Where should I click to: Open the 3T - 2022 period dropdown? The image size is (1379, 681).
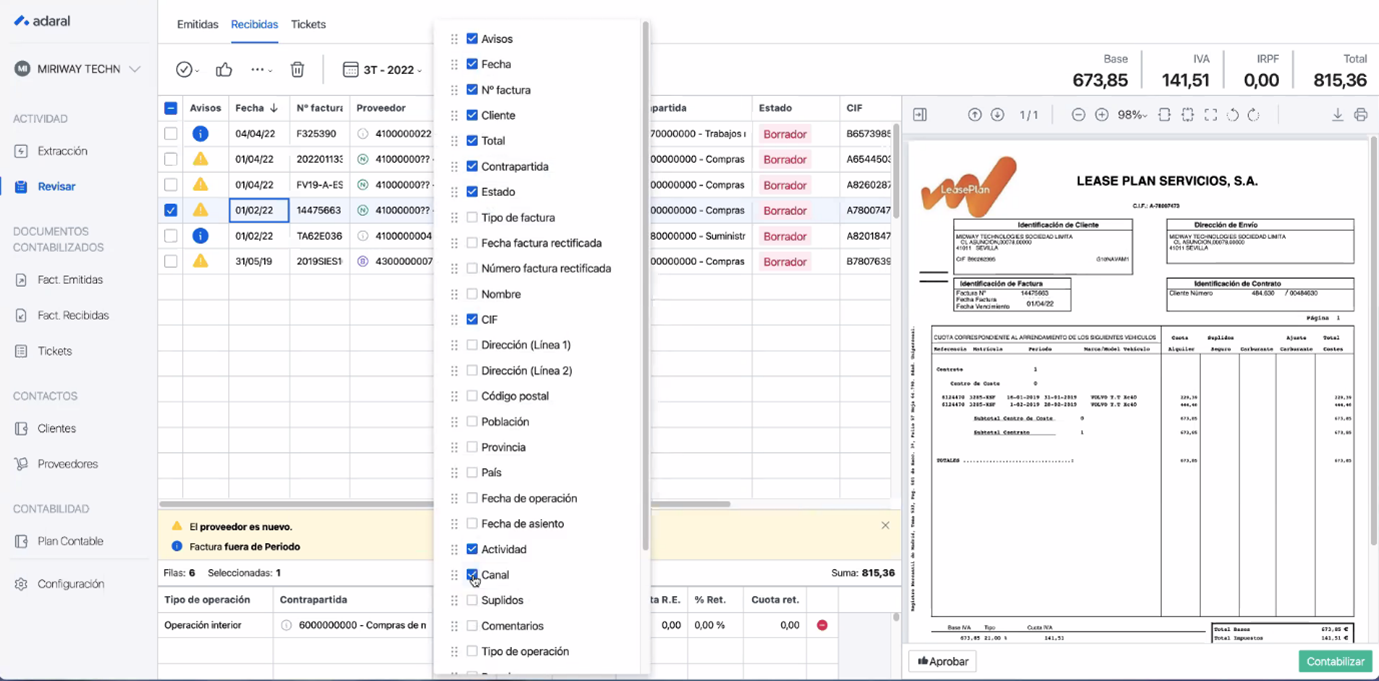382,70
